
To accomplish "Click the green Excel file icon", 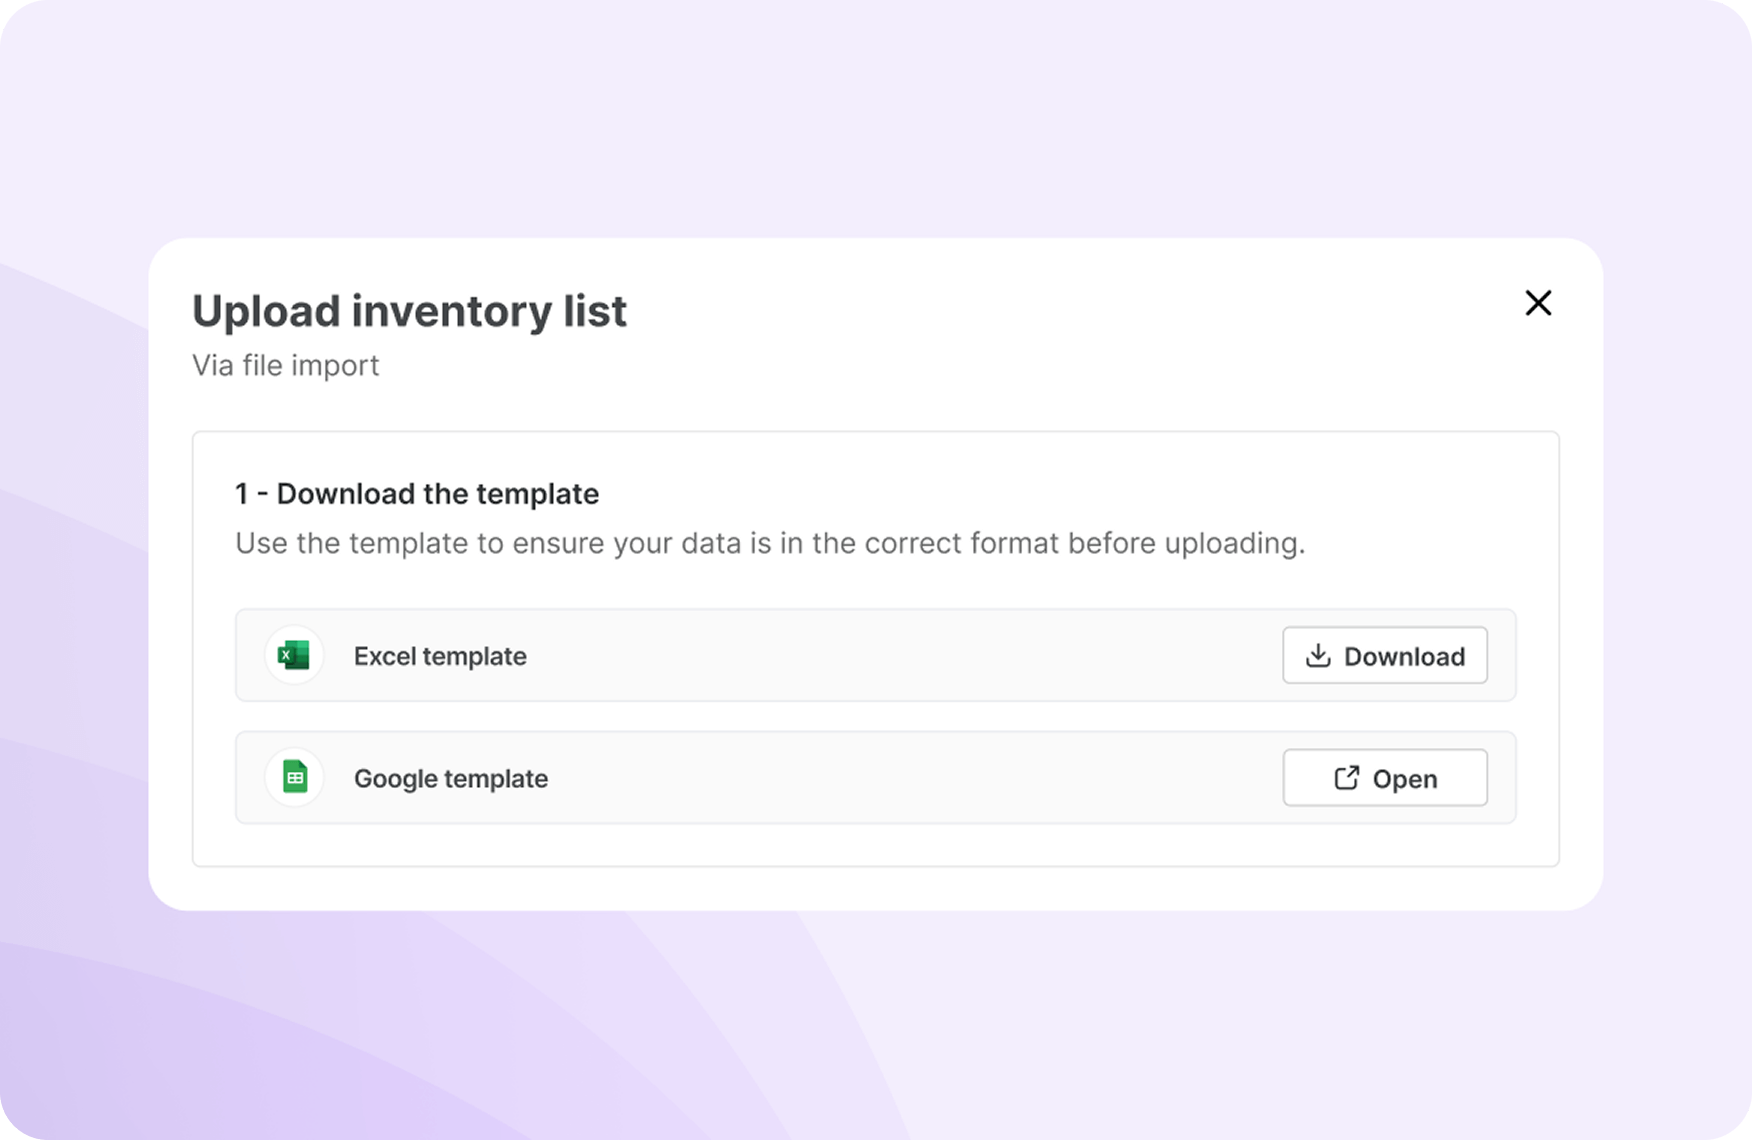I will click(294, 656).
